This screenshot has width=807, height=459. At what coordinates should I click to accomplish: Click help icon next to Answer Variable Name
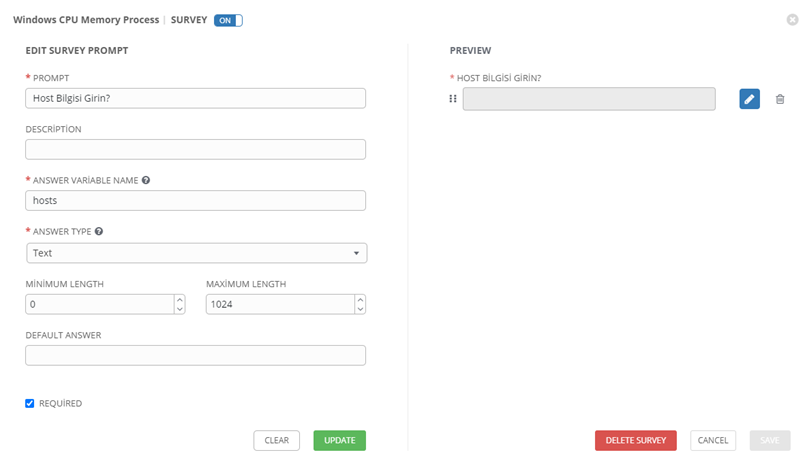146,180
